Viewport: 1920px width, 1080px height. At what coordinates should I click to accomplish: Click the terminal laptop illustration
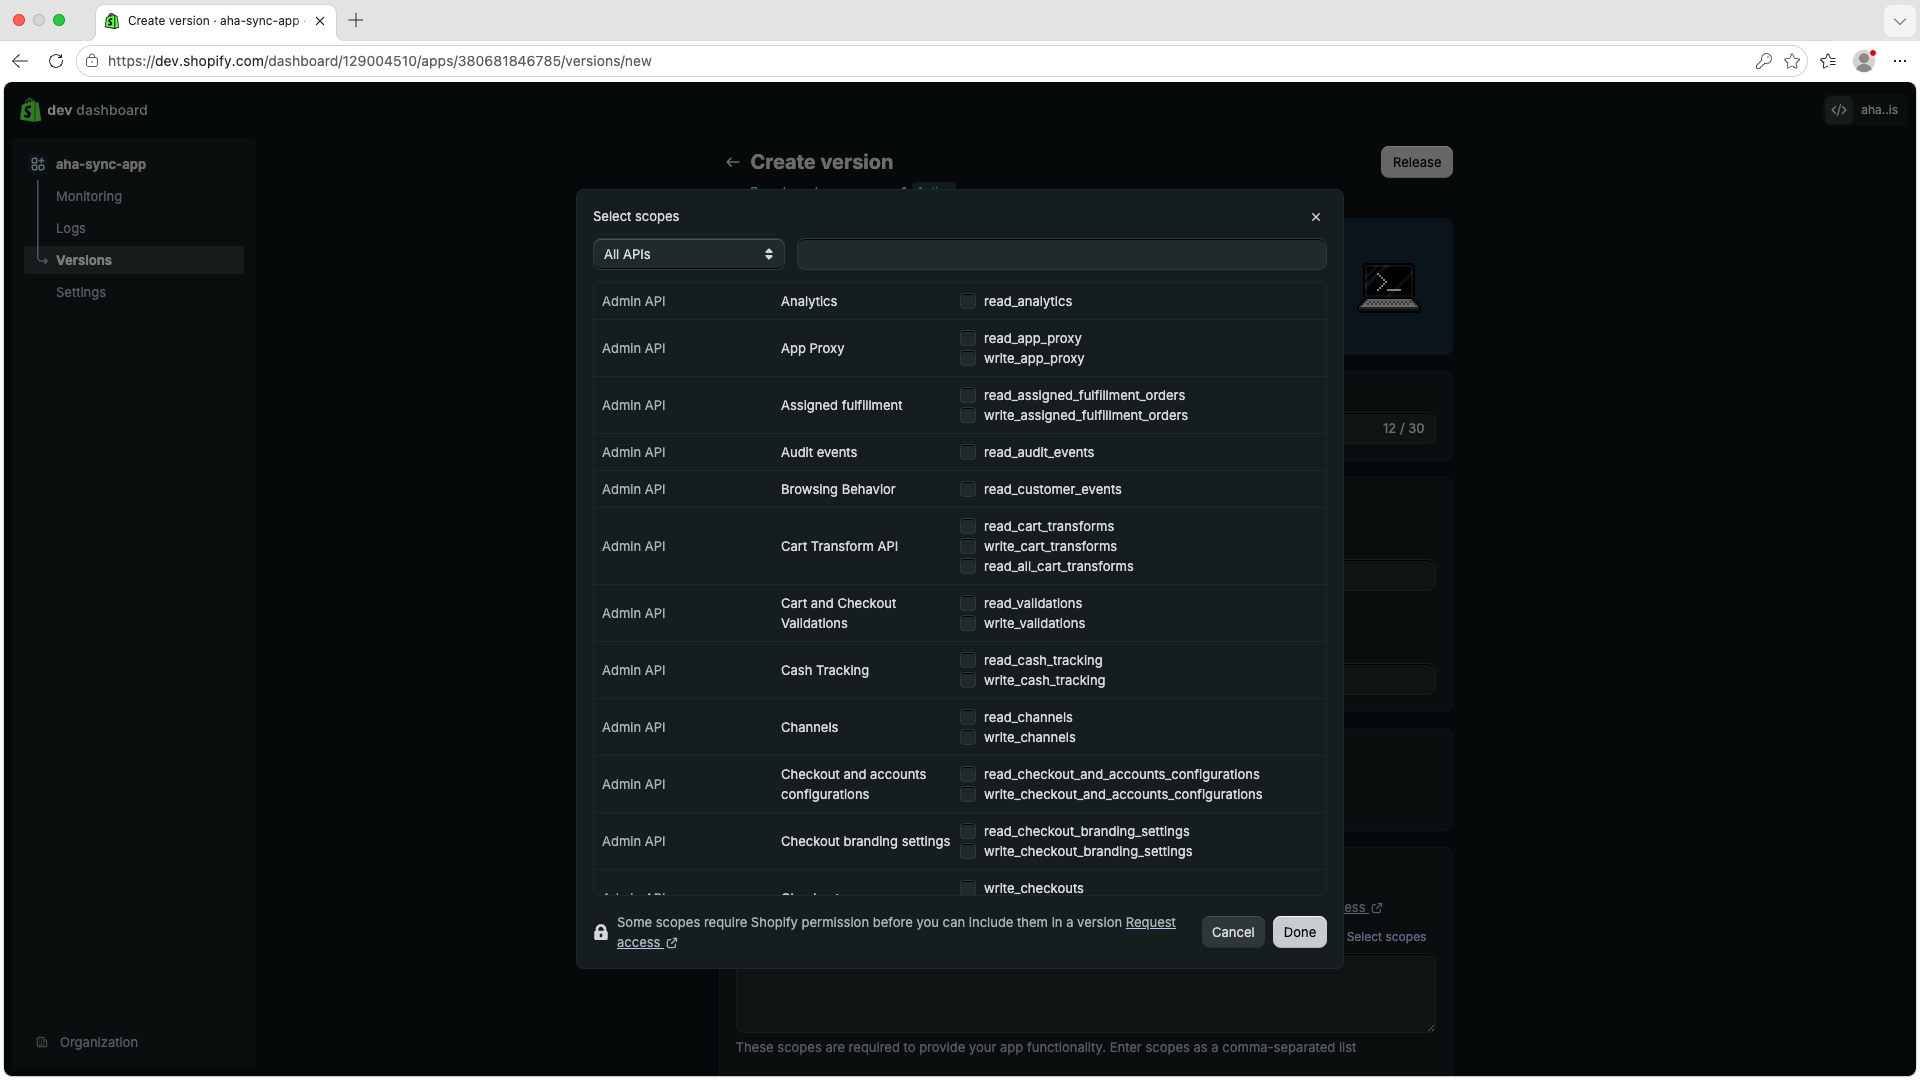coord(1389,287)
